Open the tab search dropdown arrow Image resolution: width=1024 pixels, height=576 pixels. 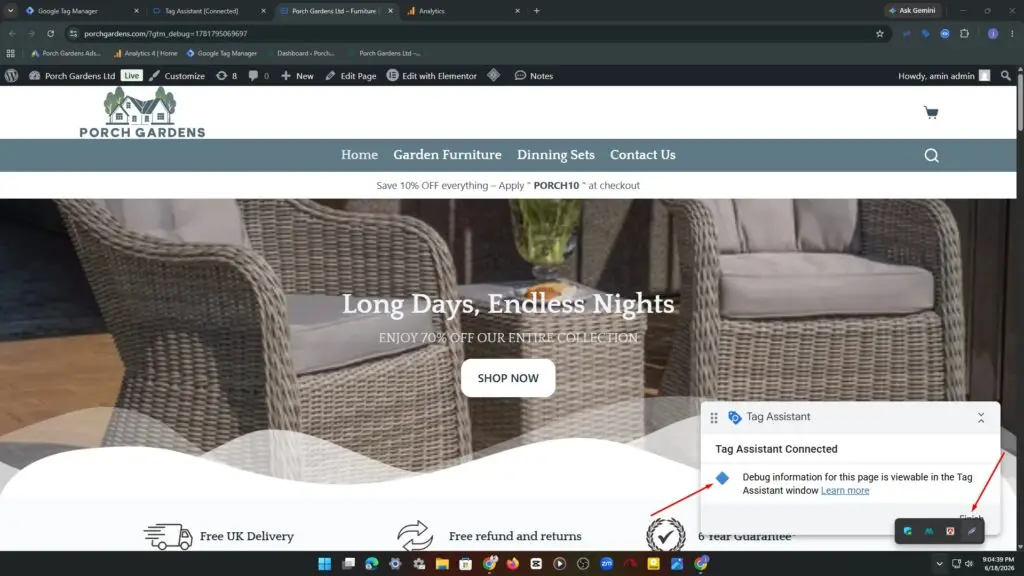tap(10, 10)
